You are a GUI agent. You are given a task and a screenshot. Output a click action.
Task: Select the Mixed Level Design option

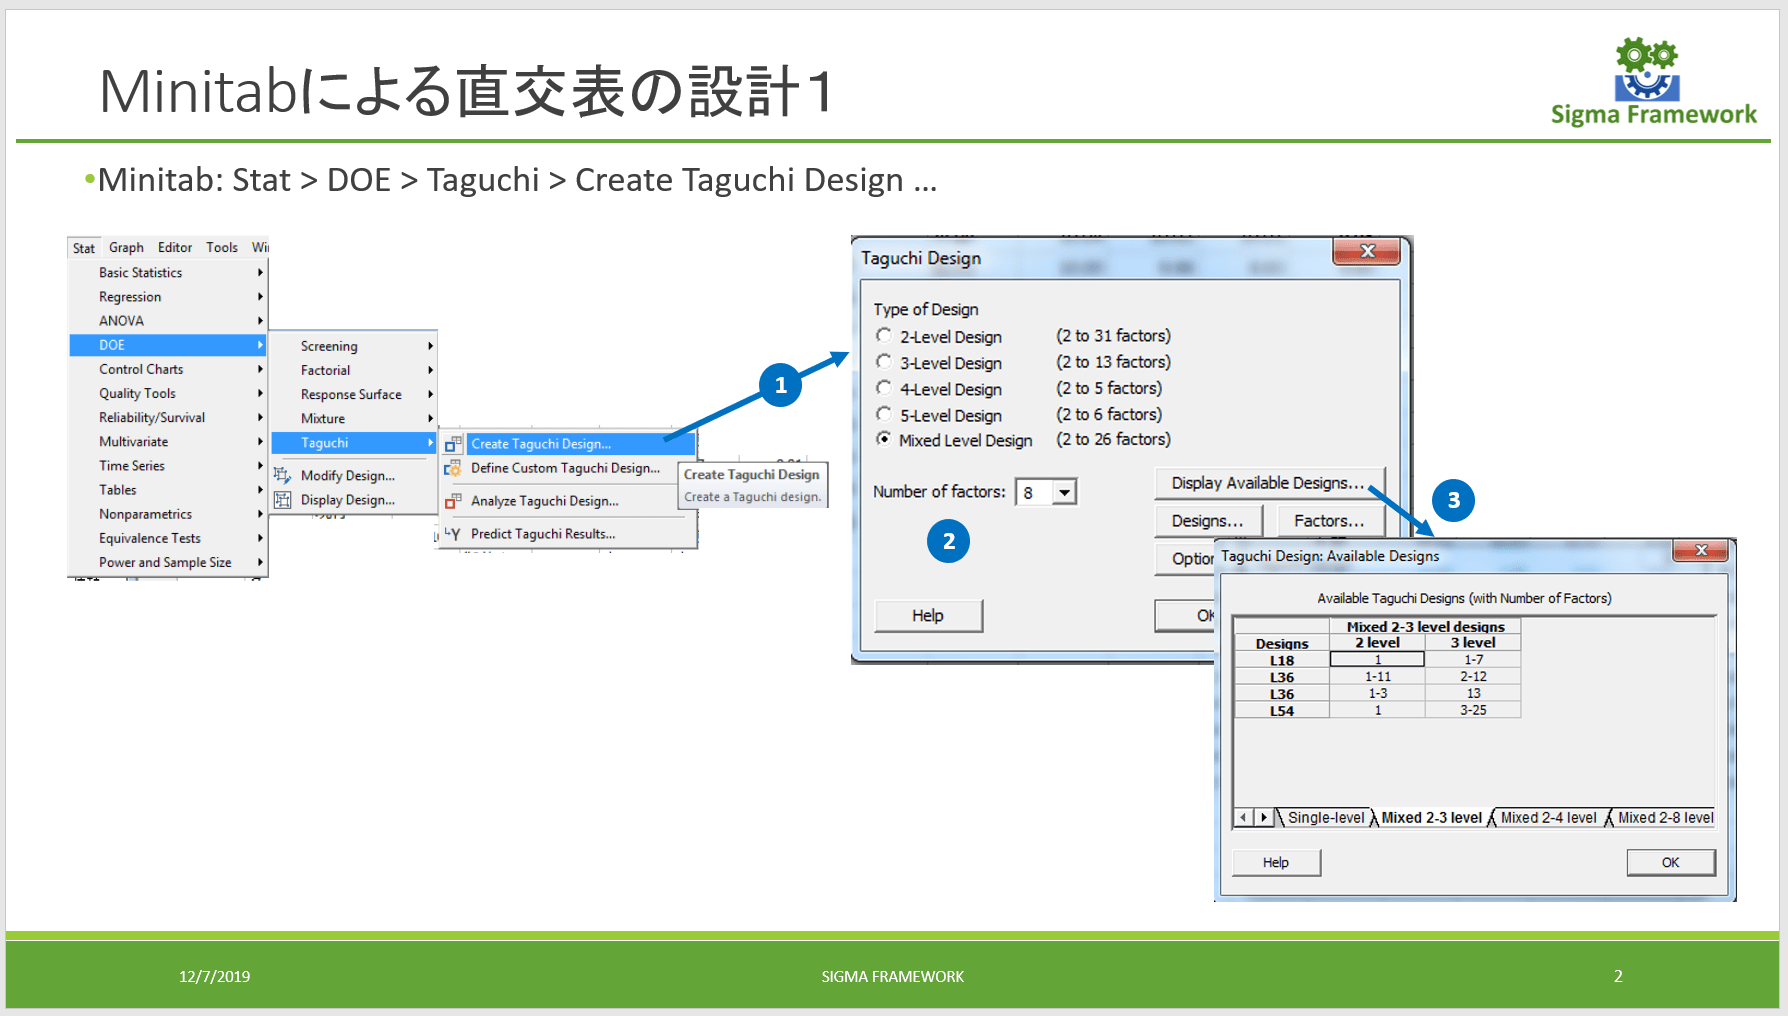click(884, 439)
